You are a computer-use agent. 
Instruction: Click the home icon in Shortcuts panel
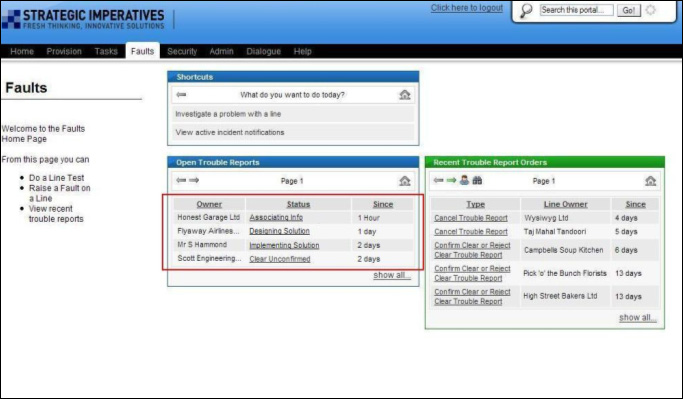pos(405,95)
